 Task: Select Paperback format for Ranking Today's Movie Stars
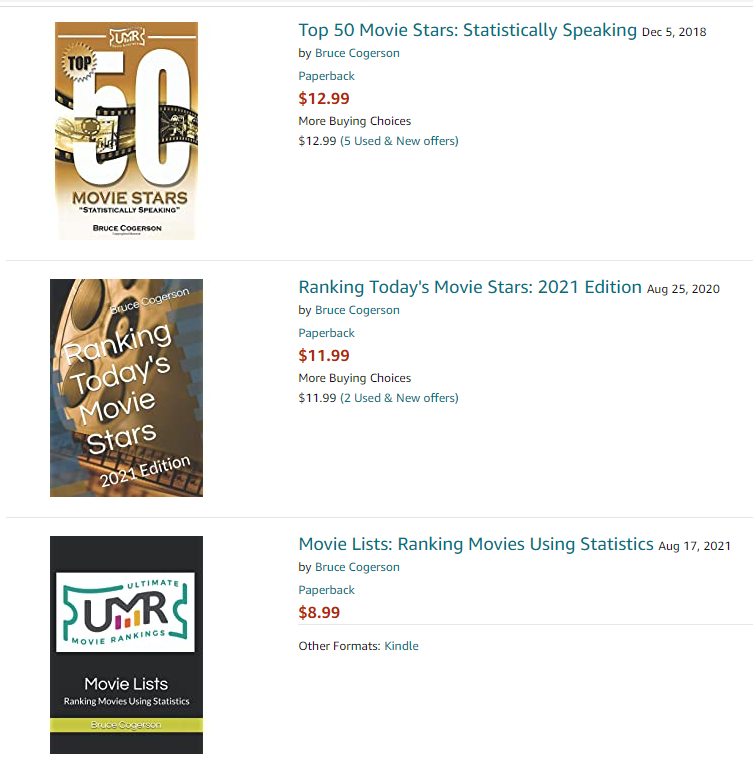tap(326, 333)
